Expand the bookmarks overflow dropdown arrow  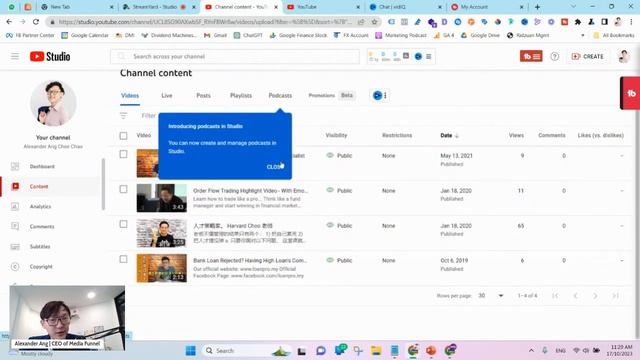tap(582, 36)
